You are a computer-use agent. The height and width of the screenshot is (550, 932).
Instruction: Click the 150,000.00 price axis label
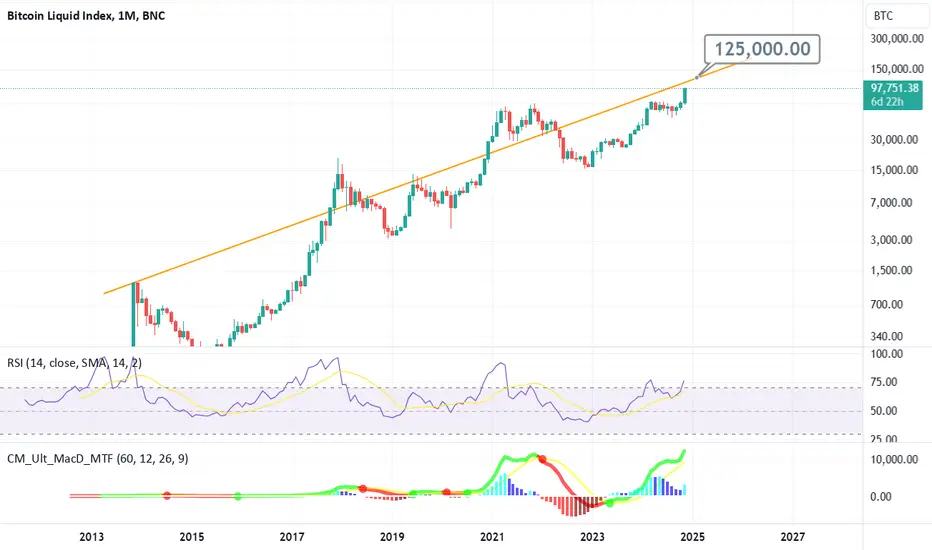pyautogui.click(x=897, y=69)
